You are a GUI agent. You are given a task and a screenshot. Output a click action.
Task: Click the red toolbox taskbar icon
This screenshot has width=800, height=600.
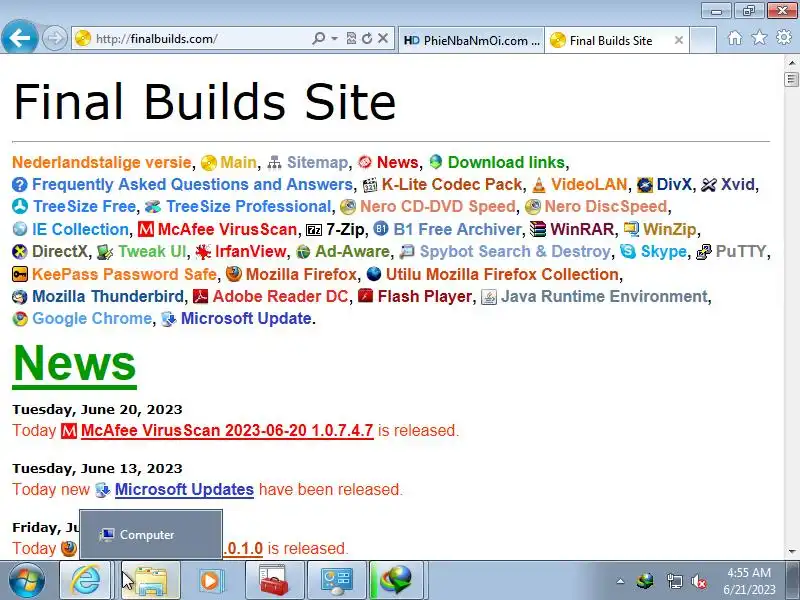[x=274, y=581]
